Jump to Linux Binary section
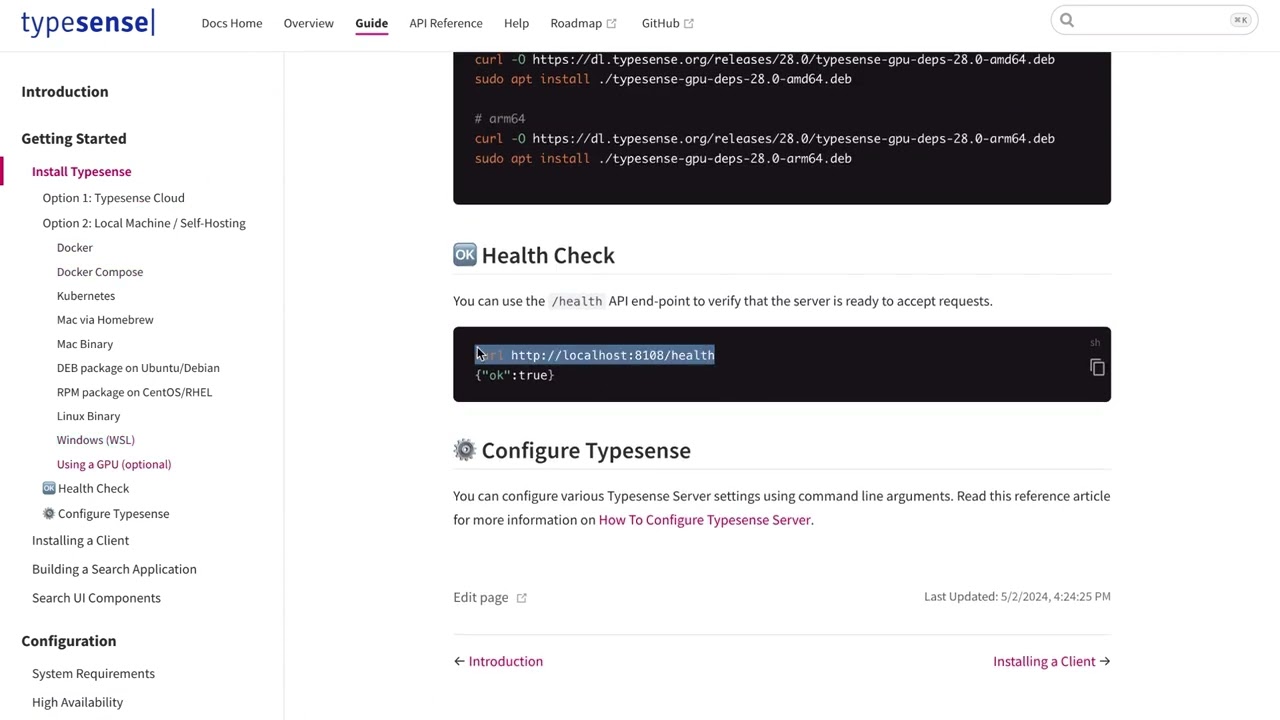This screenshot has width=1280, height=720. tap(88, 416)
